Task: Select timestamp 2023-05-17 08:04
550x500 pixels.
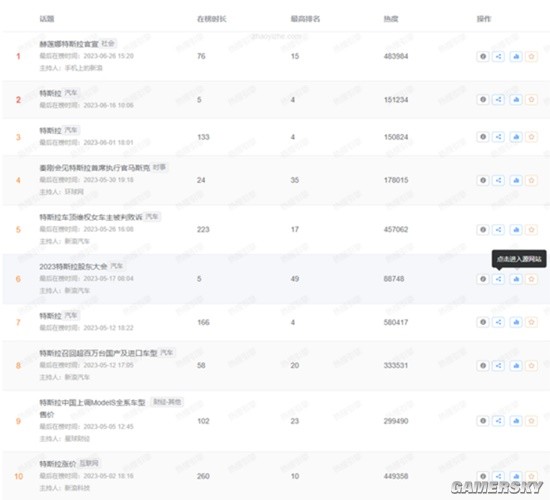Action: [108, 279]
